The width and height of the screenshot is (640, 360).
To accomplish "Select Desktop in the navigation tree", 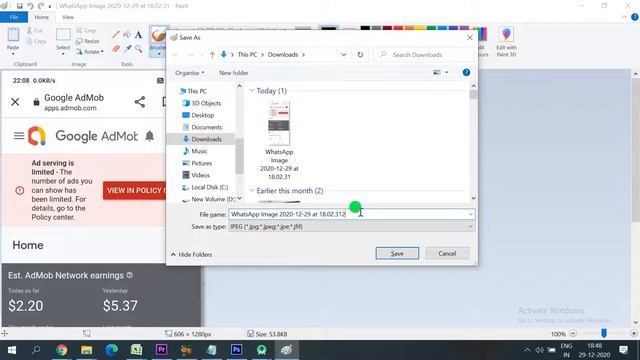I will pyautogui.click(x=198, y=115).
